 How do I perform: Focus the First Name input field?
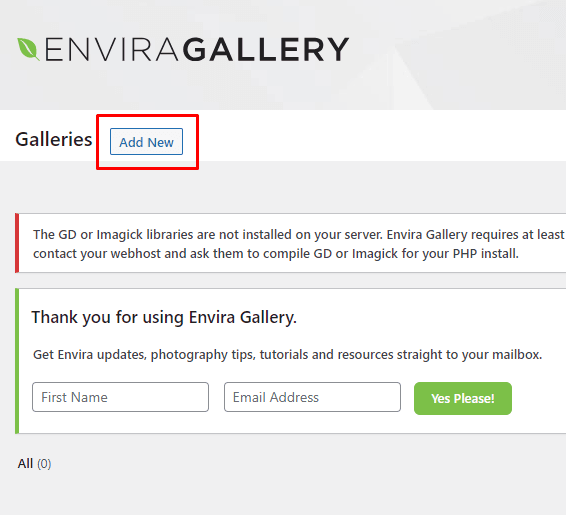tap(121, 397)
